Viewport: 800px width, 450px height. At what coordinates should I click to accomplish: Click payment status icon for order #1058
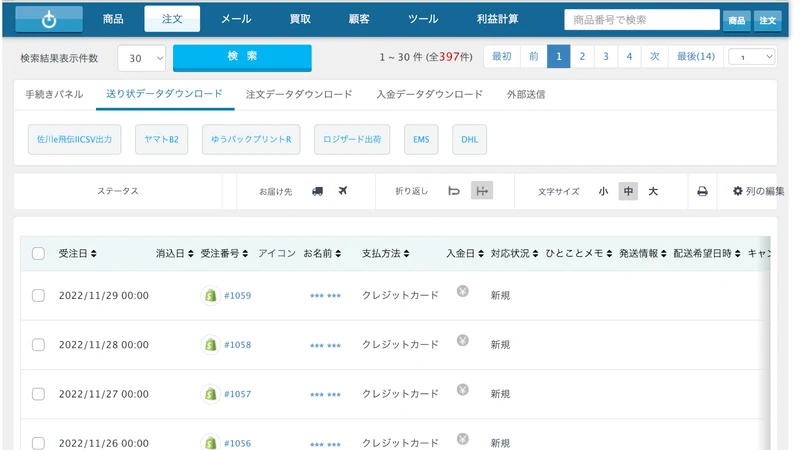pos(463,340)
